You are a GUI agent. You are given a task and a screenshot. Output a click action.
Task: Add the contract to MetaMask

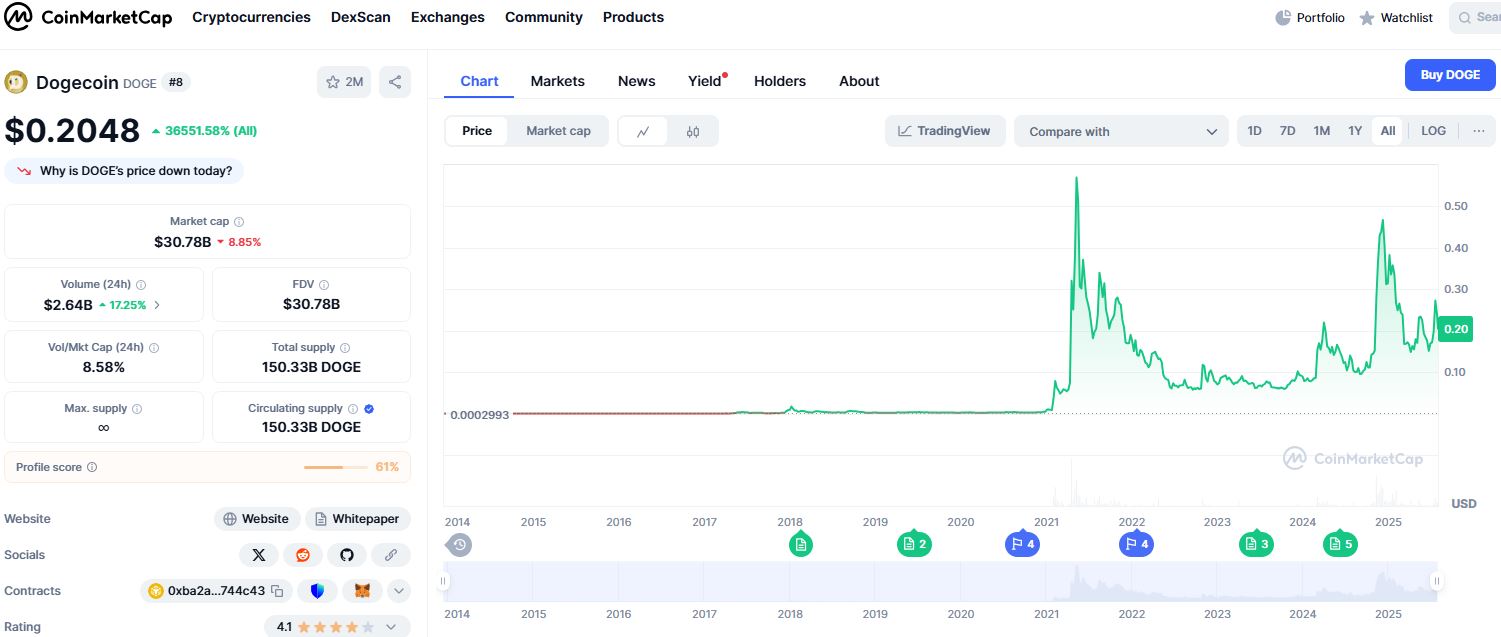click(364, 591)
